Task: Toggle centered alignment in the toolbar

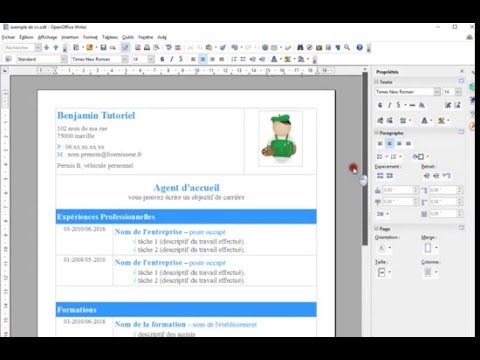Action: [203, 59]
